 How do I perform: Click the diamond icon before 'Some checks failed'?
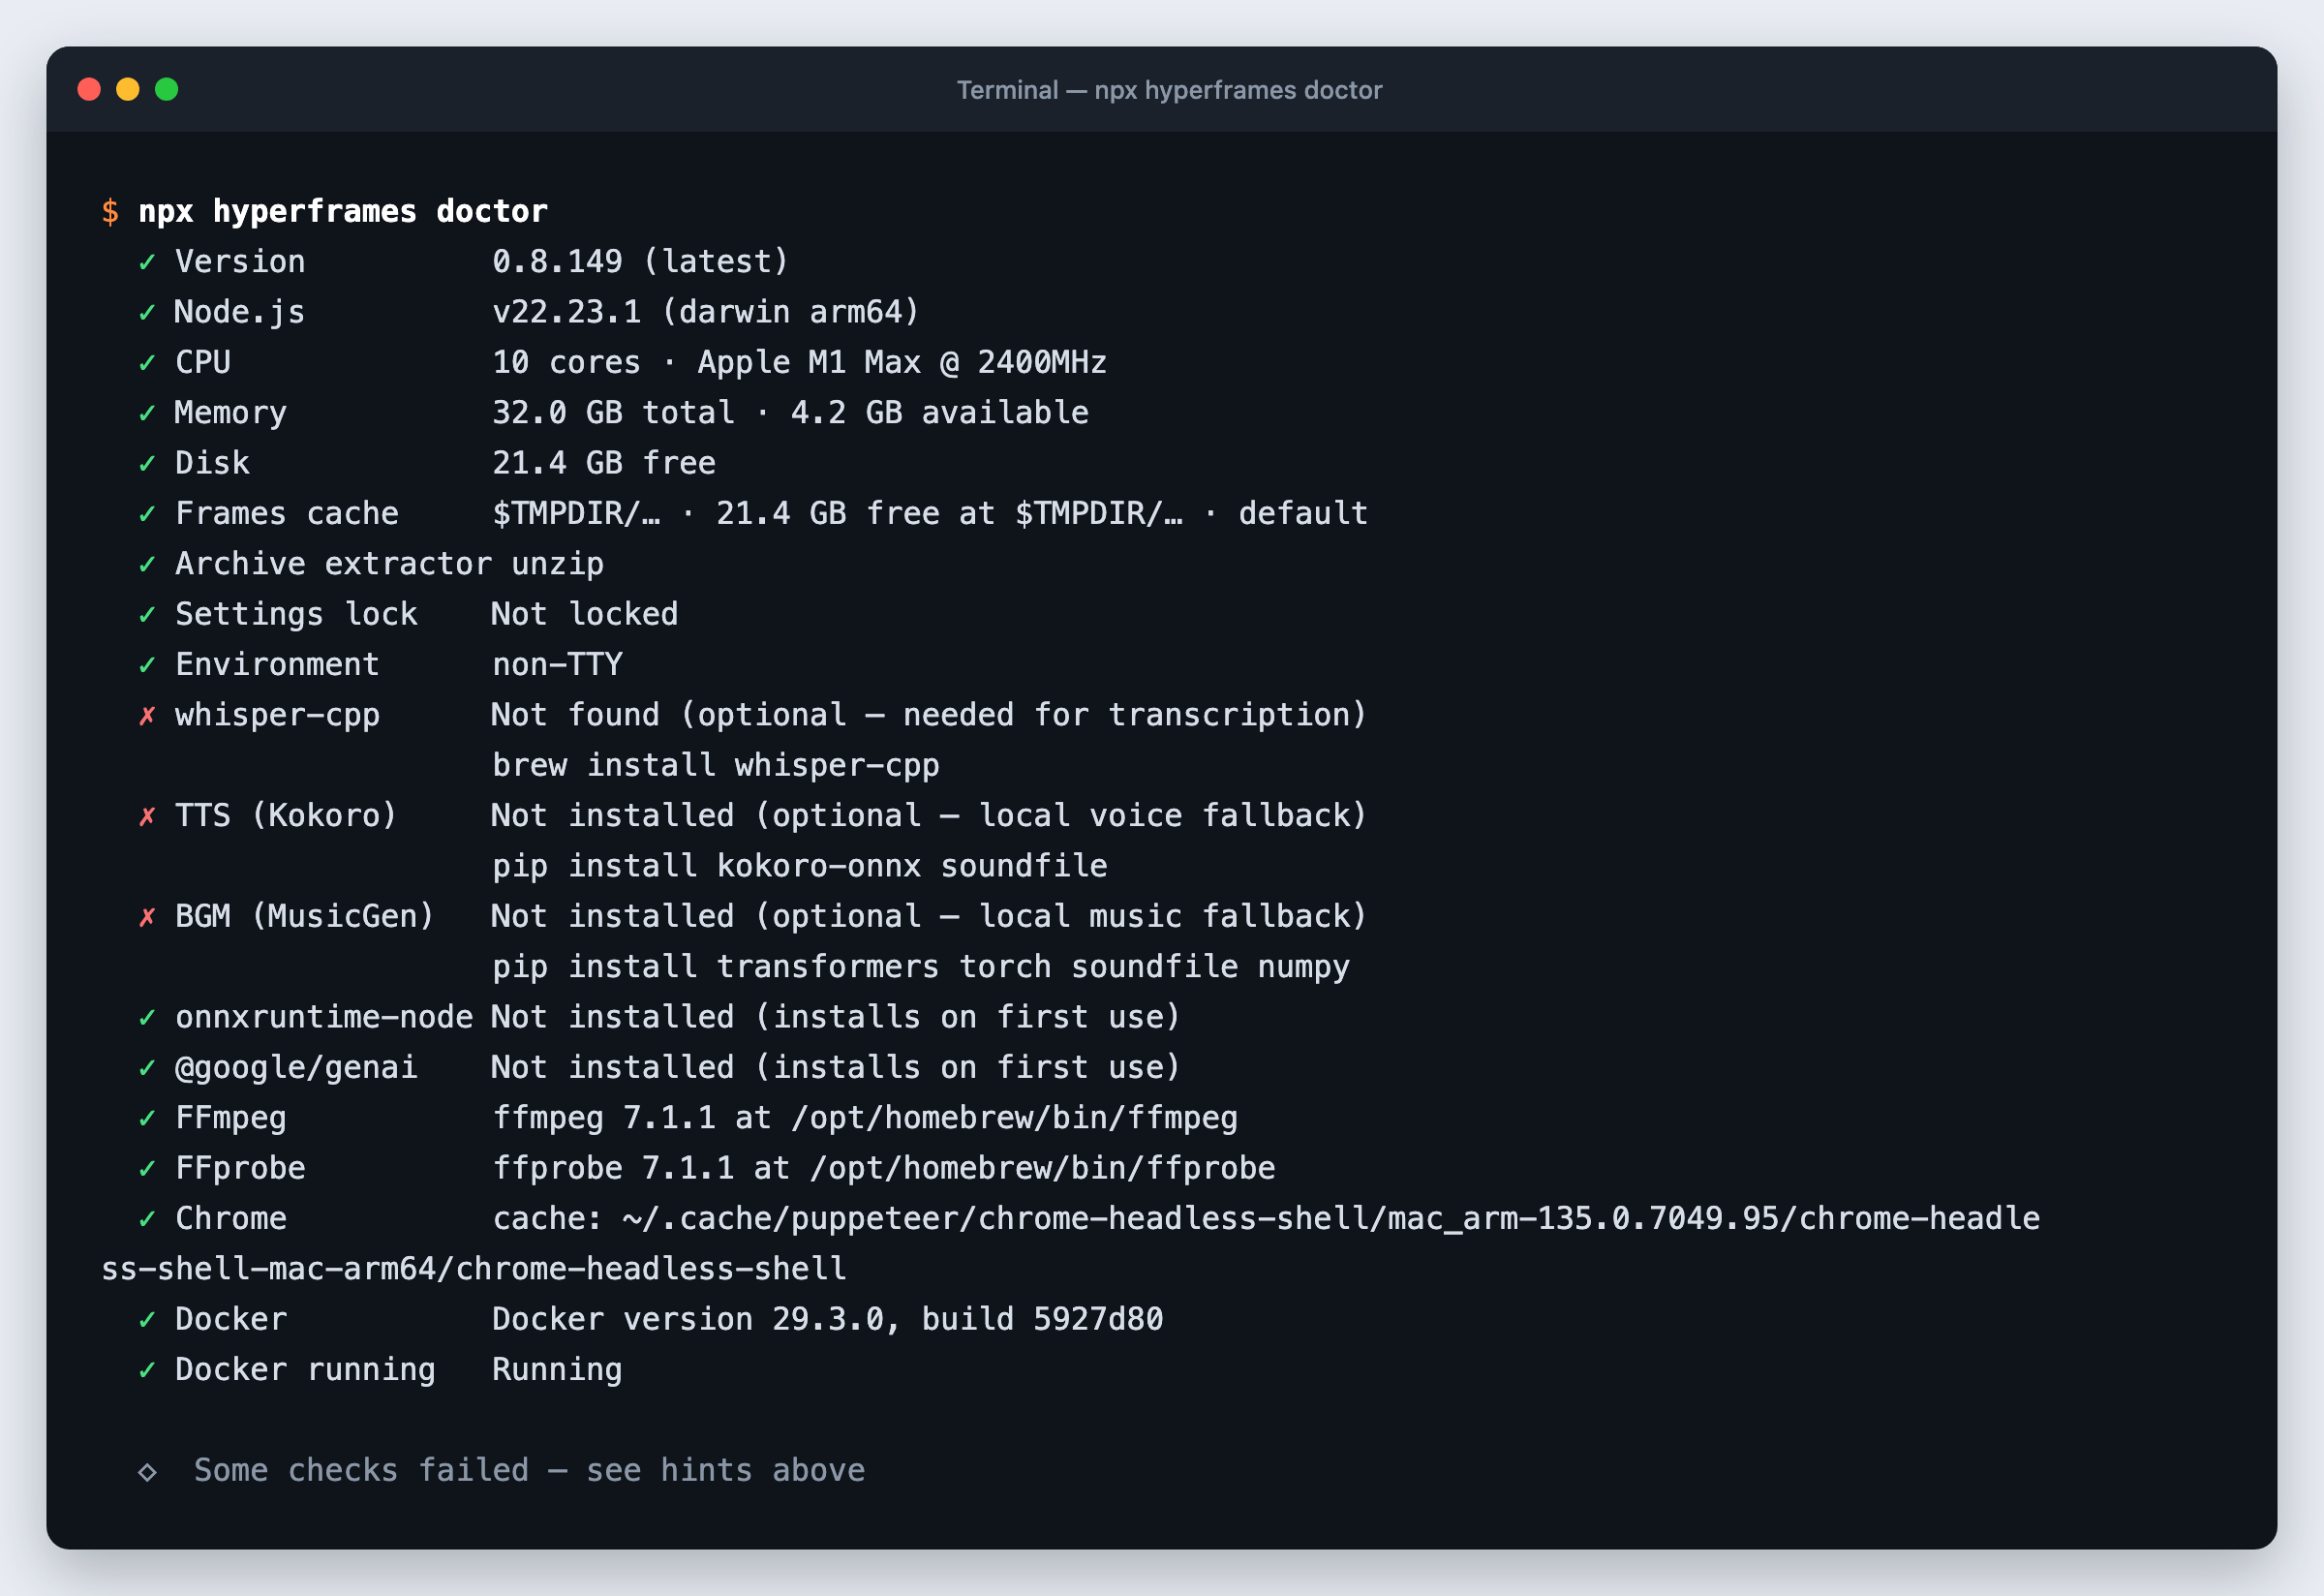(147, 1472)
